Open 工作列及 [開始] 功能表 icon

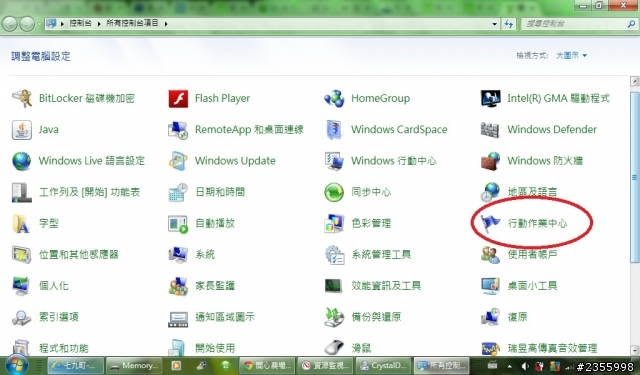[22, 192]
